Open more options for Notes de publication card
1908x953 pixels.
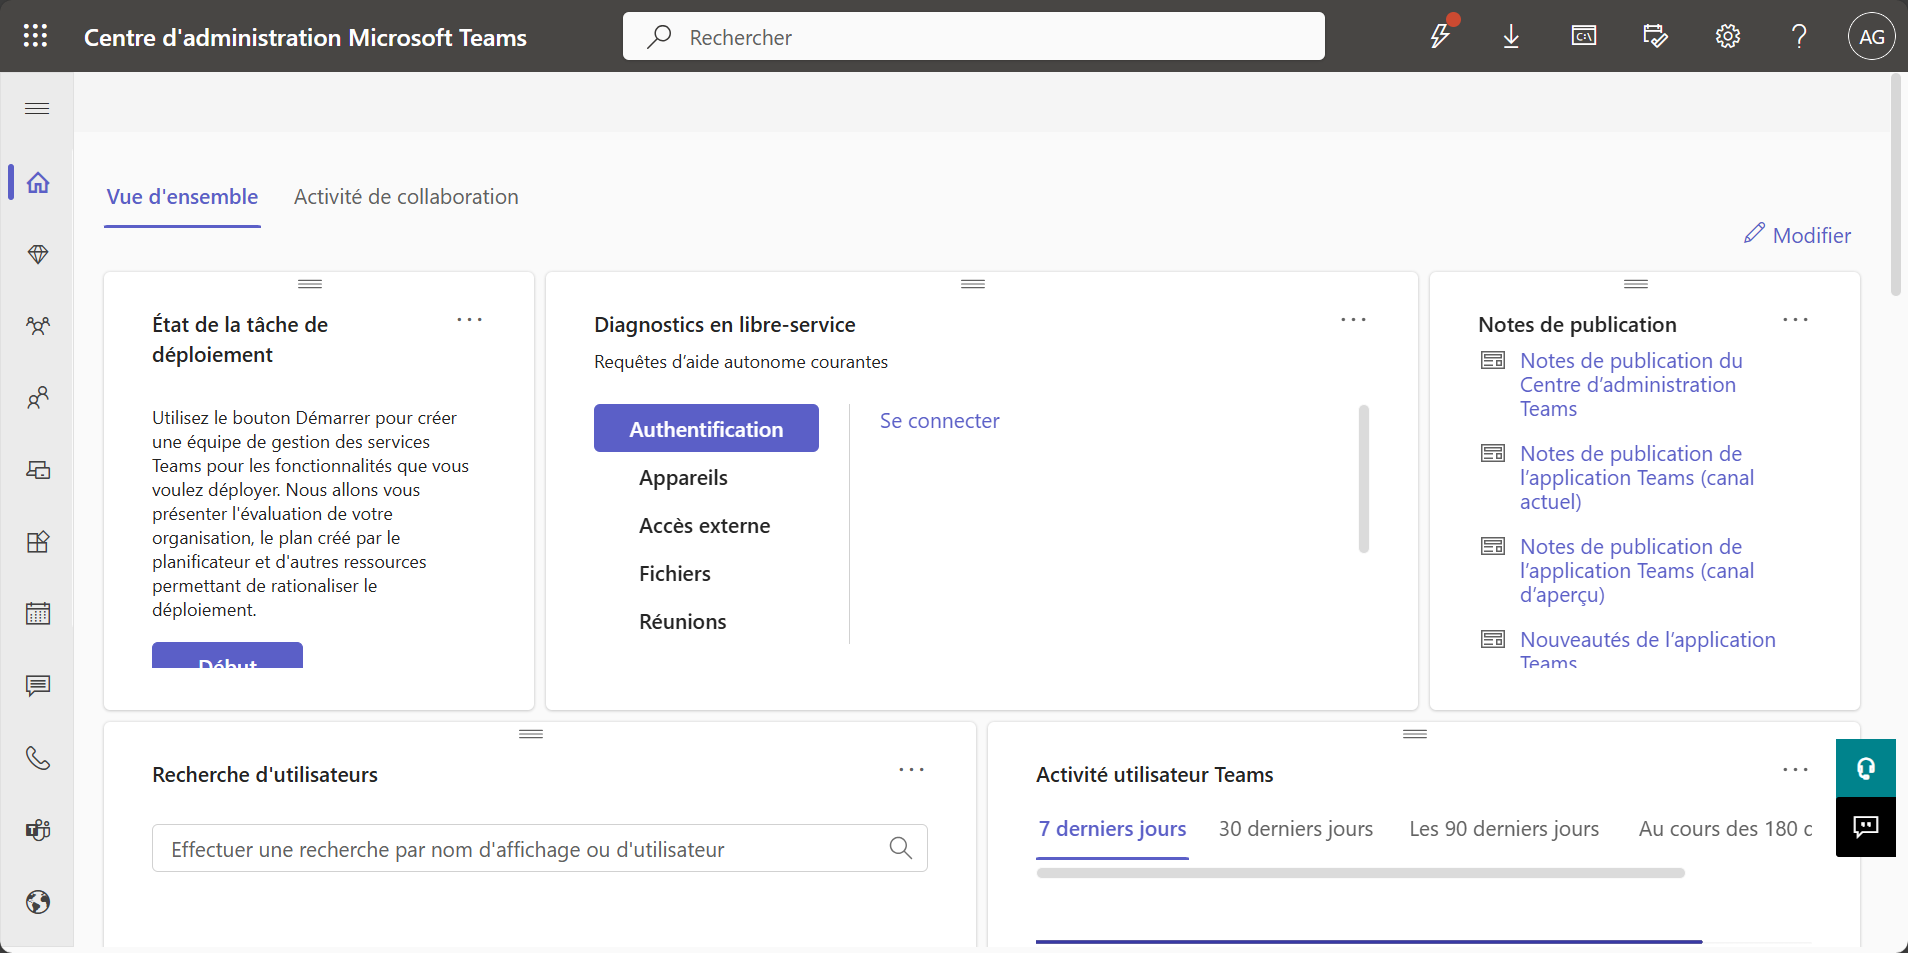(1795, 320)
